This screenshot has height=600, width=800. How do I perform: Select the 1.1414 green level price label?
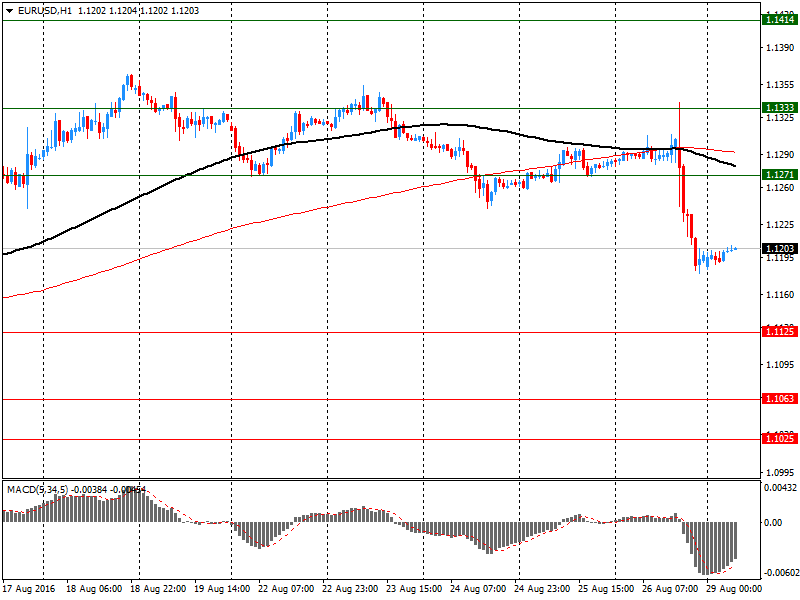779,20
